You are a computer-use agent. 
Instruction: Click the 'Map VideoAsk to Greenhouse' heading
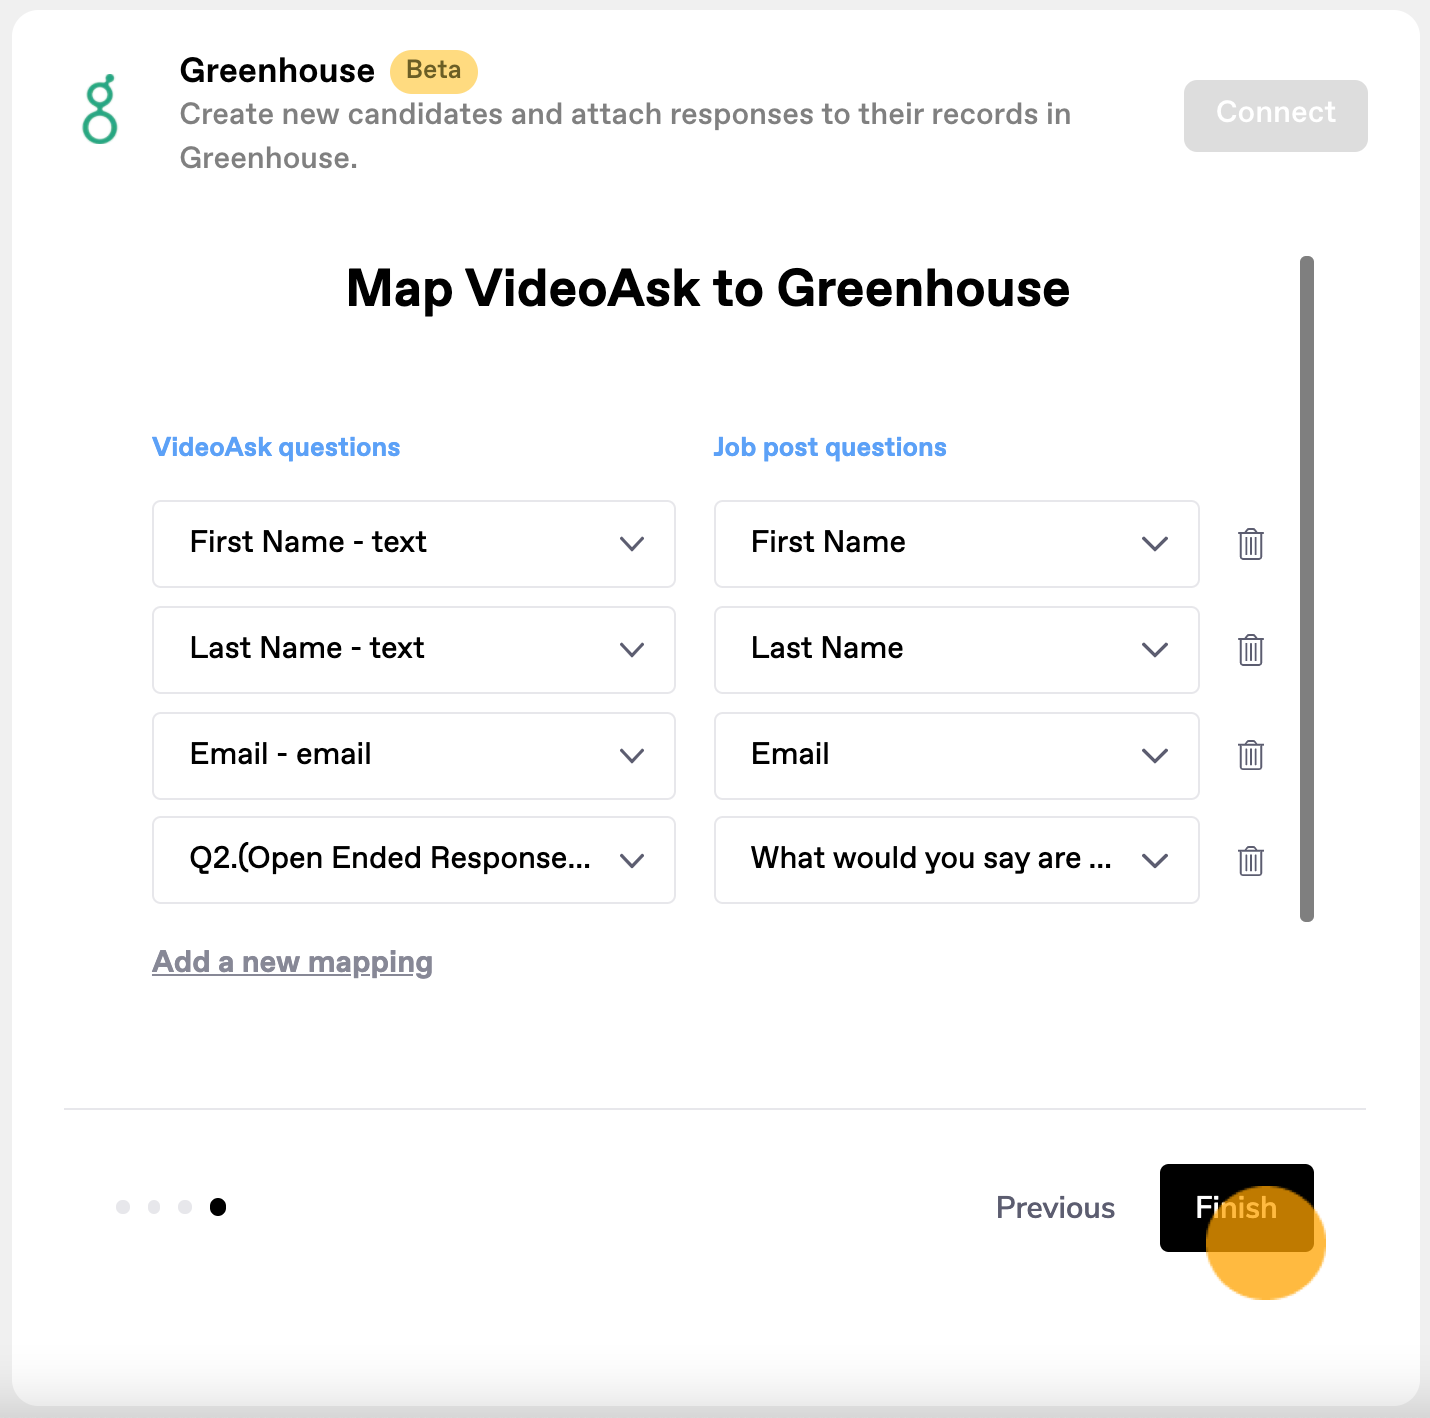pyautogui.click(x=708, y=289)
